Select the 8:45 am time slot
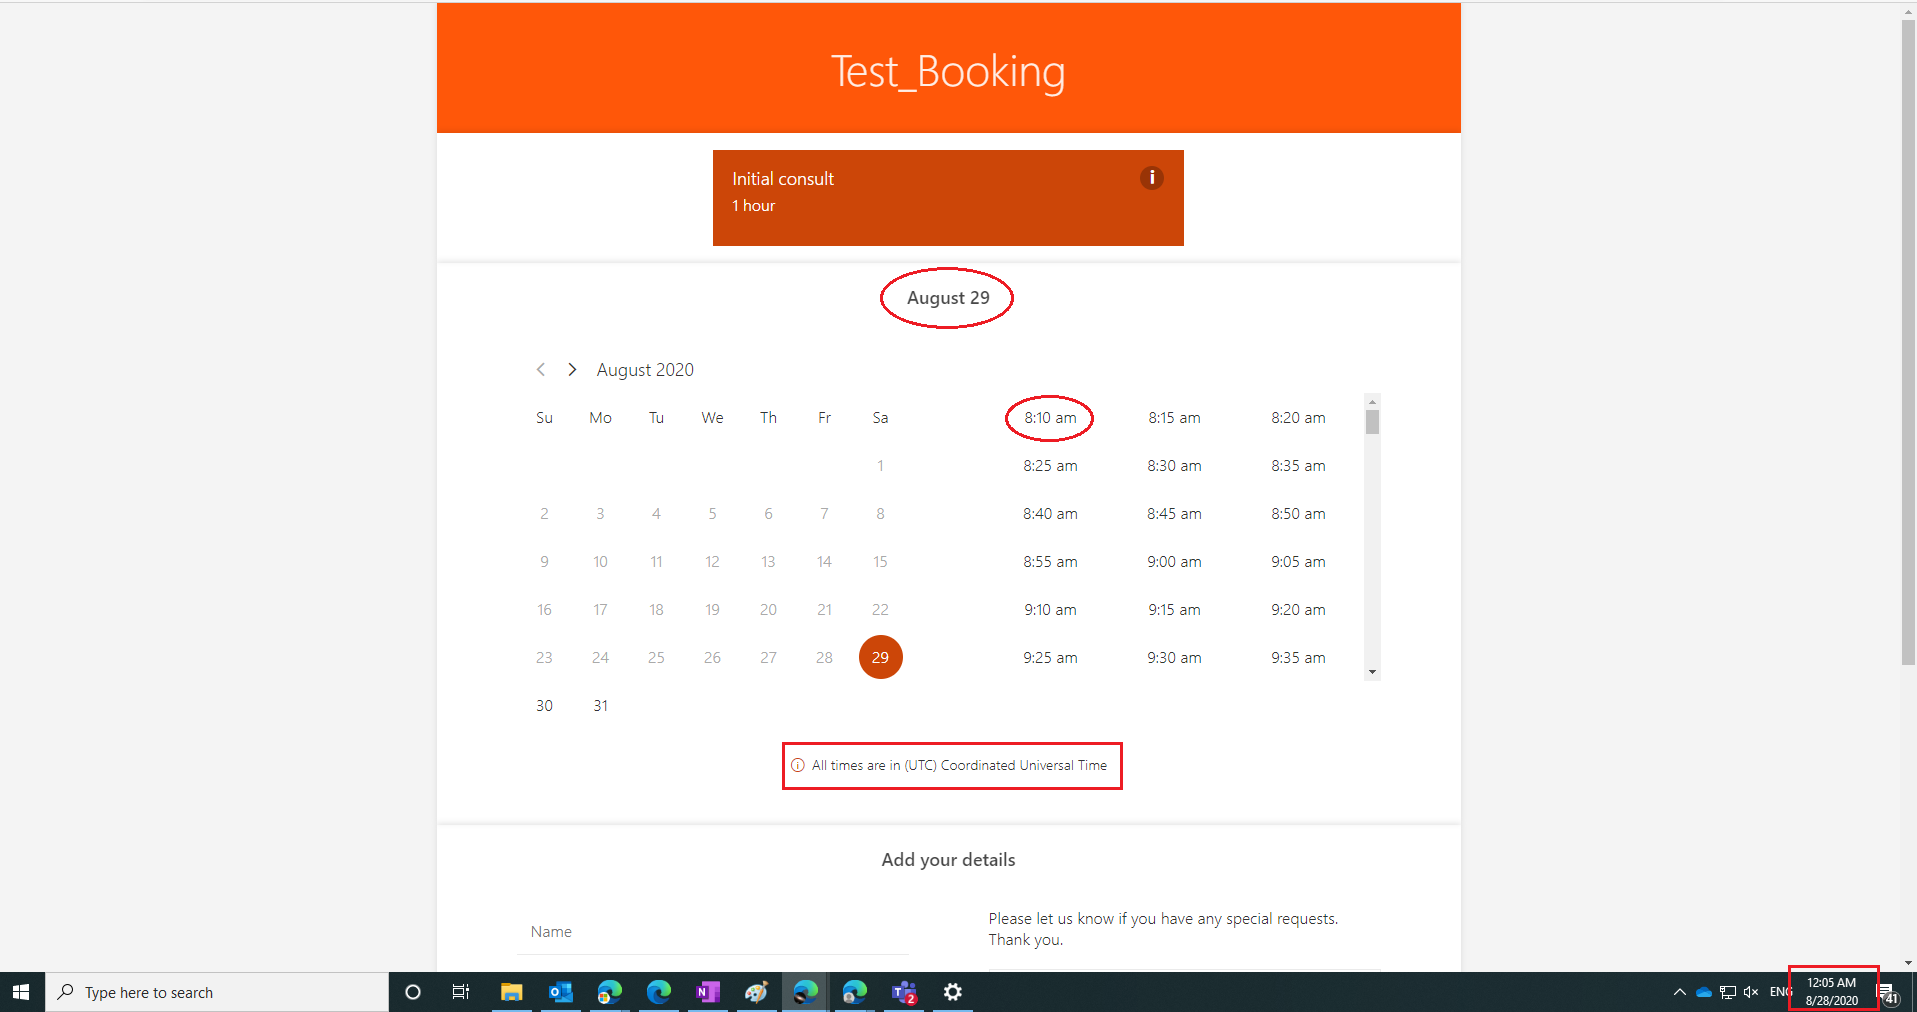Viewport: 1917px width, 1012px height. [x=1174, y=514]
